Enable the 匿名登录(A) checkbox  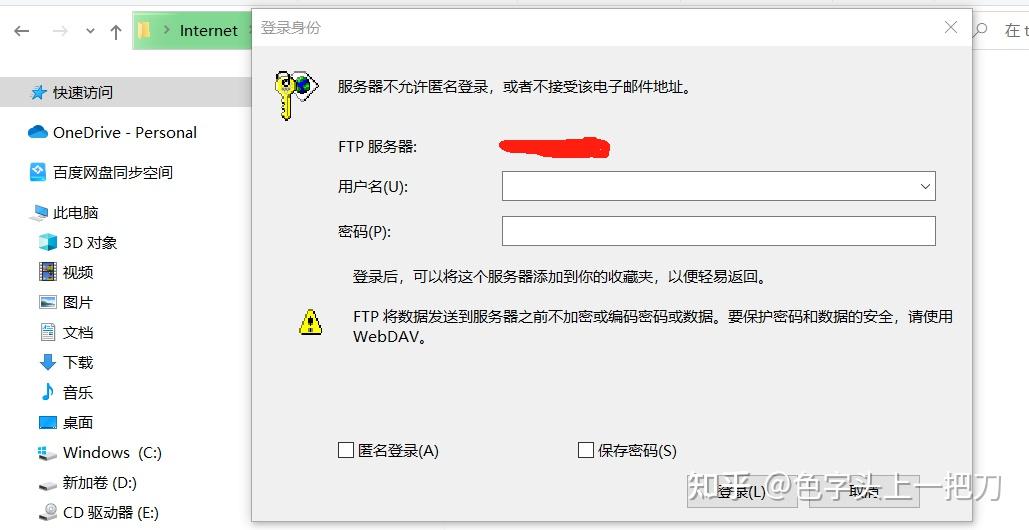(x=346, y=450)
